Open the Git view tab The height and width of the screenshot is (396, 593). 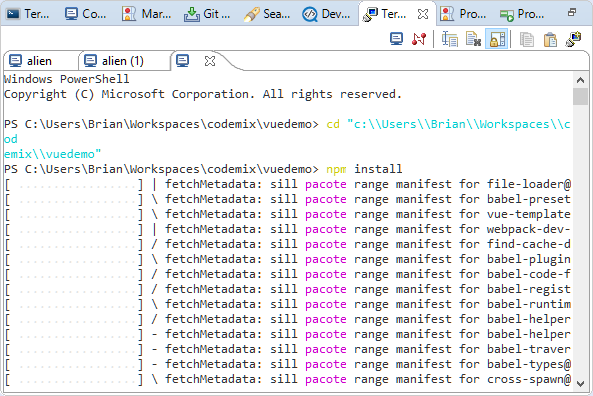click(x=207, y=14)
